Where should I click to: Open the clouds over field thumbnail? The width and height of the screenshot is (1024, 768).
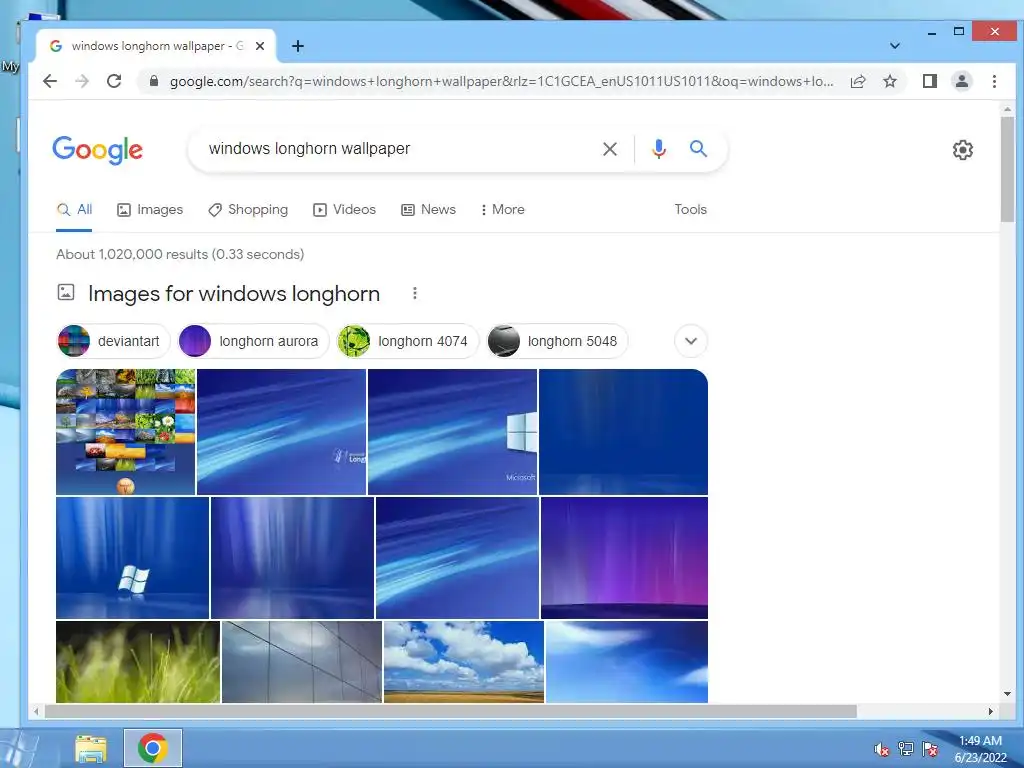[464, 662]
